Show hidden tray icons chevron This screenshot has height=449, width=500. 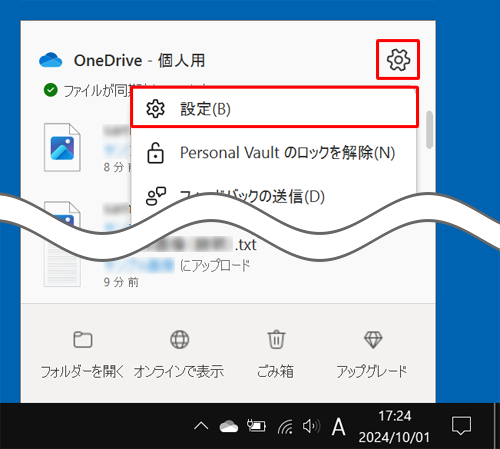pyautogui.click(x=201, y=426)
